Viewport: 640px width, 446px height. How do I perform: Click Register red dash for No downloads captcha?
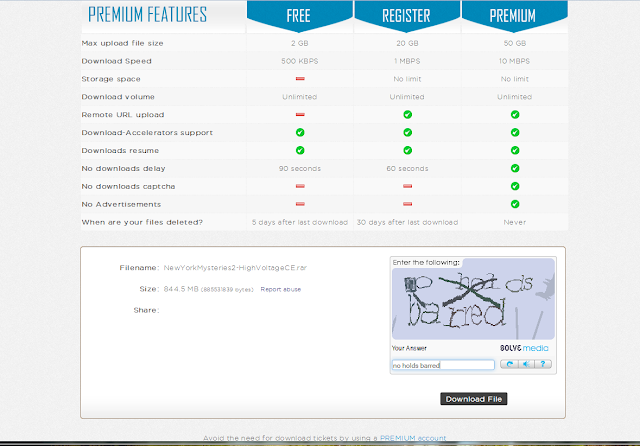click(x=407, y=186)
